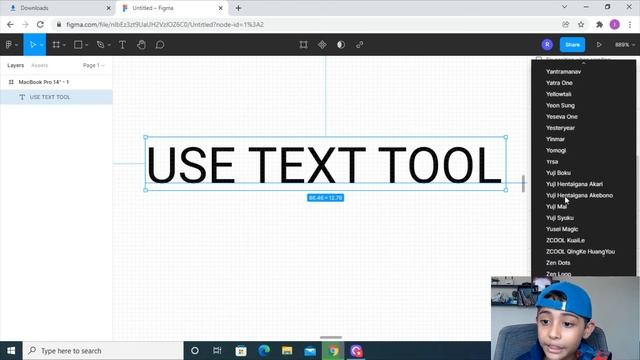Open the Page 1 dropdown
Screen dimensions: 640x360
coord(93,65)
